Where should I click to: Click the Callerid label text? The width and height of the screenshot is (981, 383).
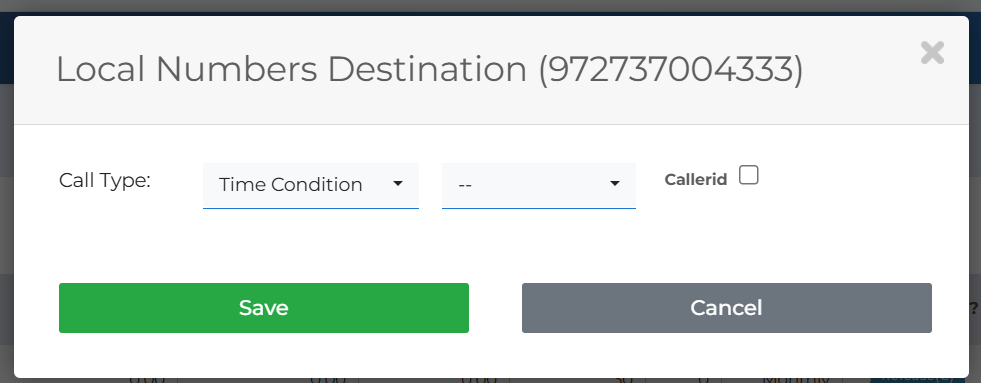[696, 180]
